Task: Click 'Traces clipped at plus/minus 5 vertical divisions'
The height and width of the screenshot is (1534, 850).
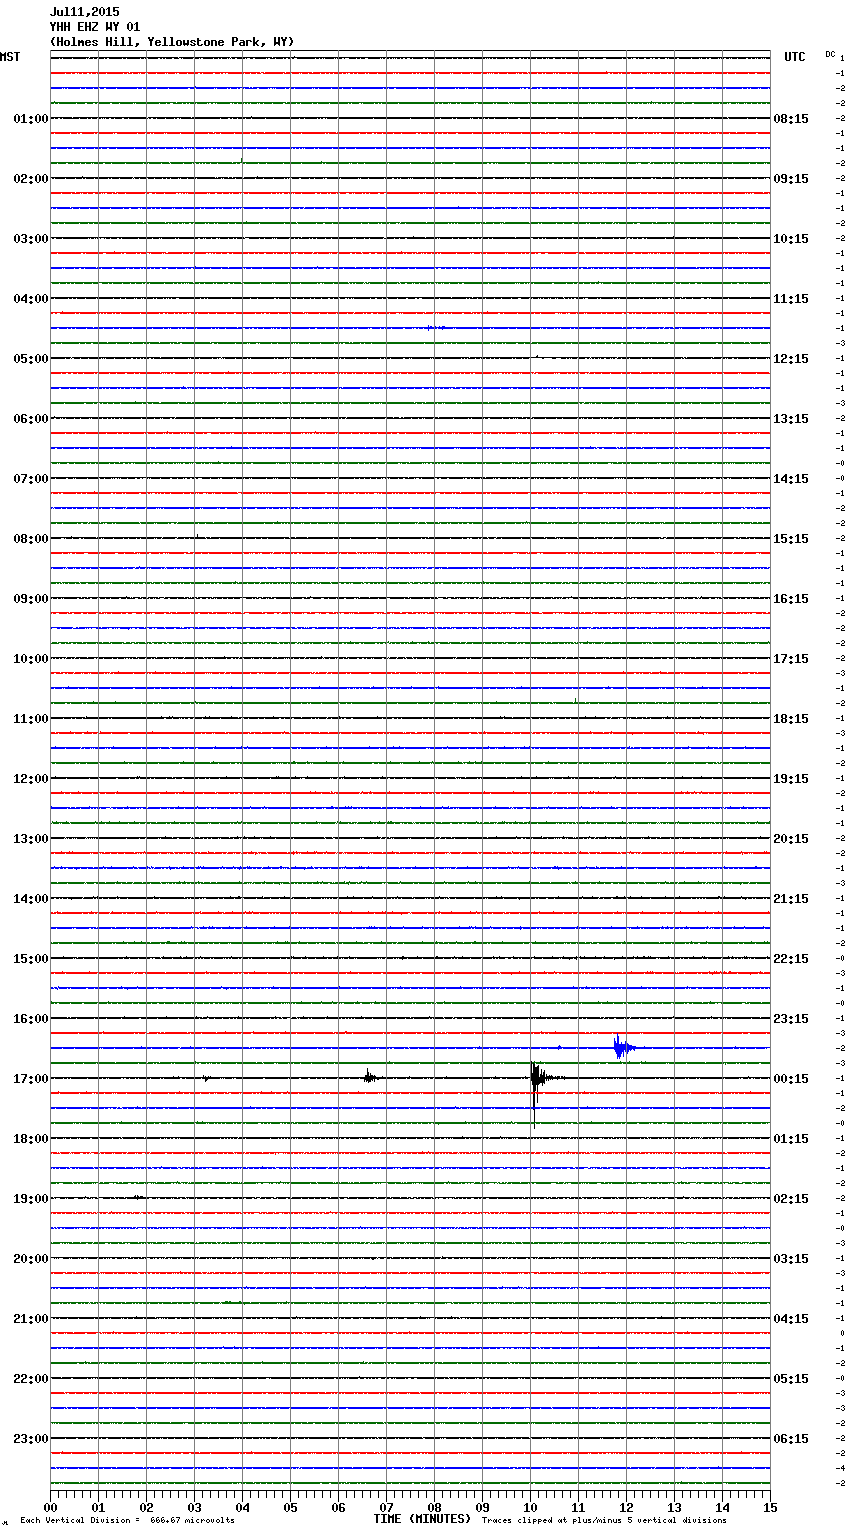Action: (604, 1520)
